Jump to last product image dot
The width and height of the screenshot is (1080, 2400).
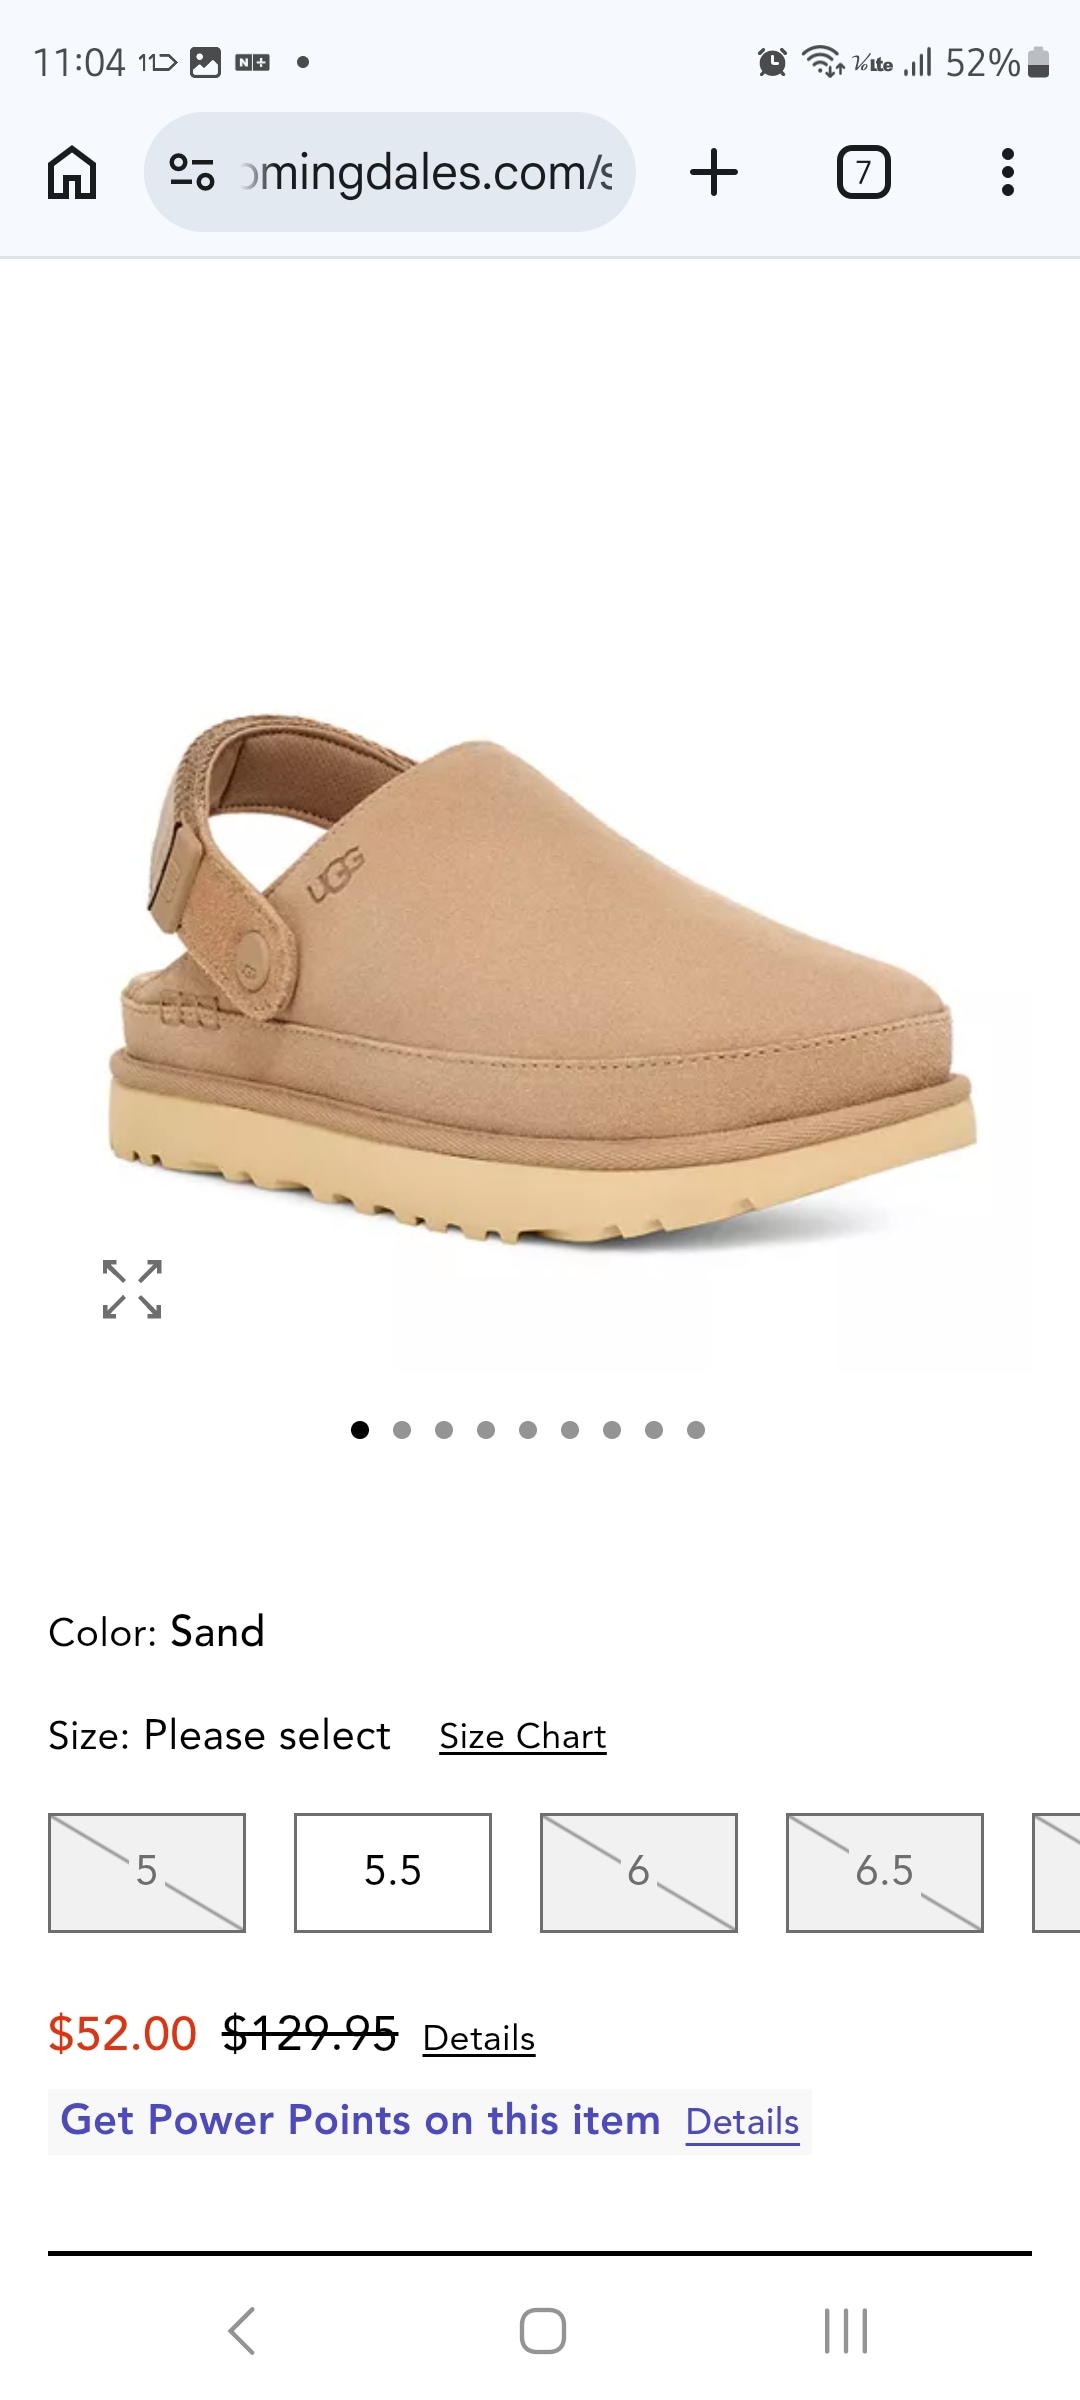click(x=696, y=1430)
